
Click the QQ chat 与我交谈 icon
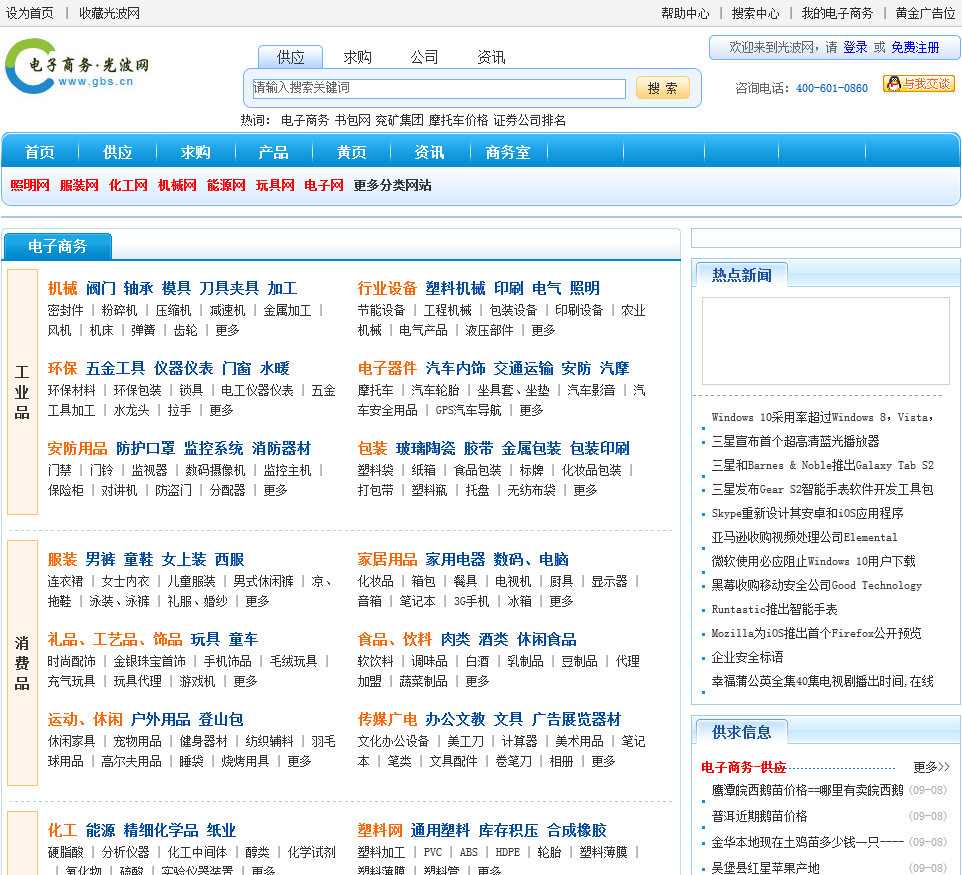[x=918, y=84]
